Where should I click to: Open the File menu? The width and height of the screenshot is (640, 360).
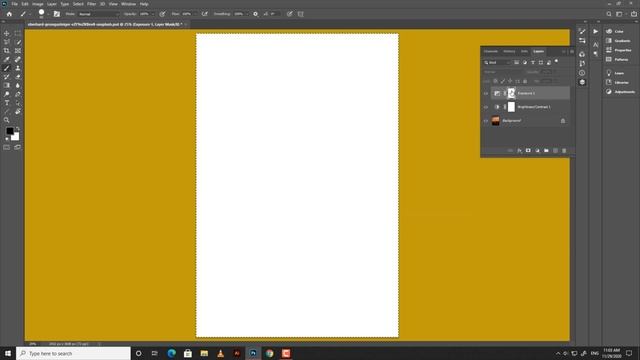(x=14, y=4)
